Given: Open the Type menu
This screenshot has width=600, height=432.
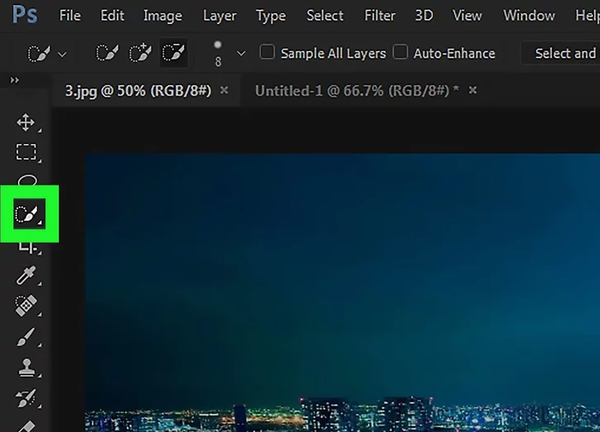Looking at the screenshot, I should [x=271, y=16].
